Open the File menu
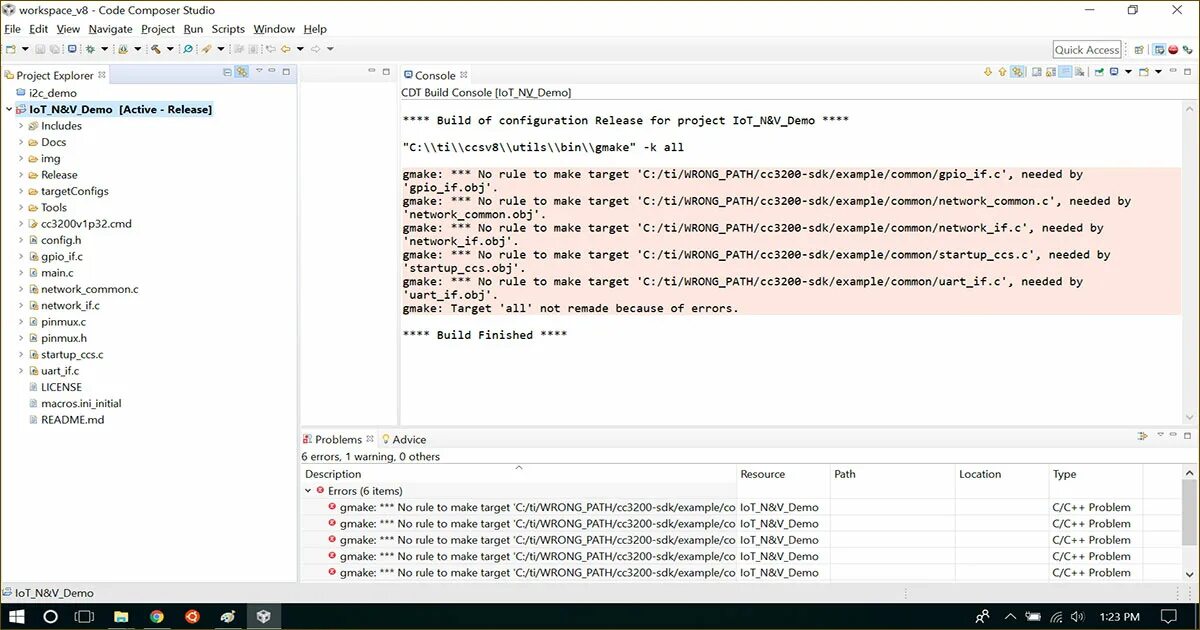The height and width of the screenshot is (630, 1200). coord(12,29)
